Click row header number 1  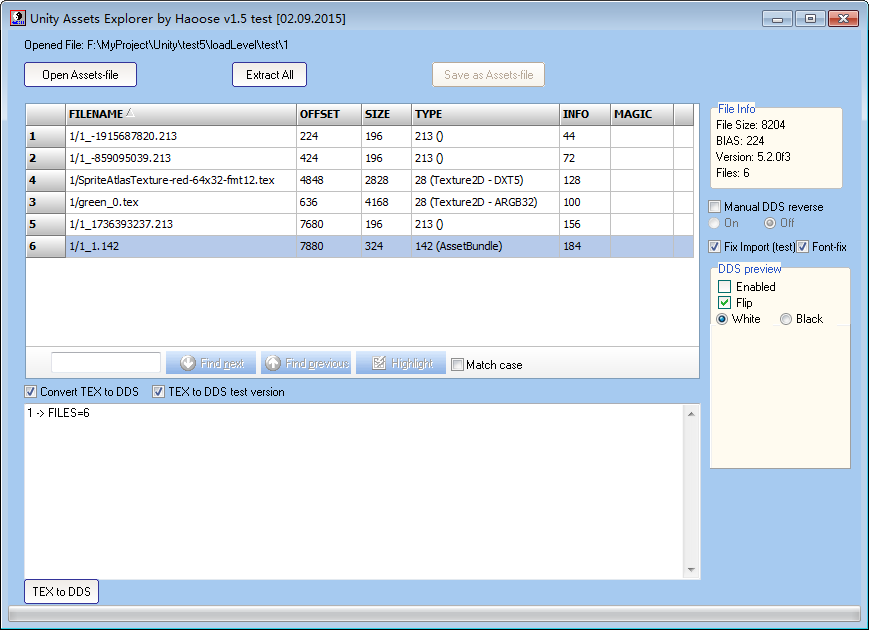pyautogui.click(x=45, y=136)
